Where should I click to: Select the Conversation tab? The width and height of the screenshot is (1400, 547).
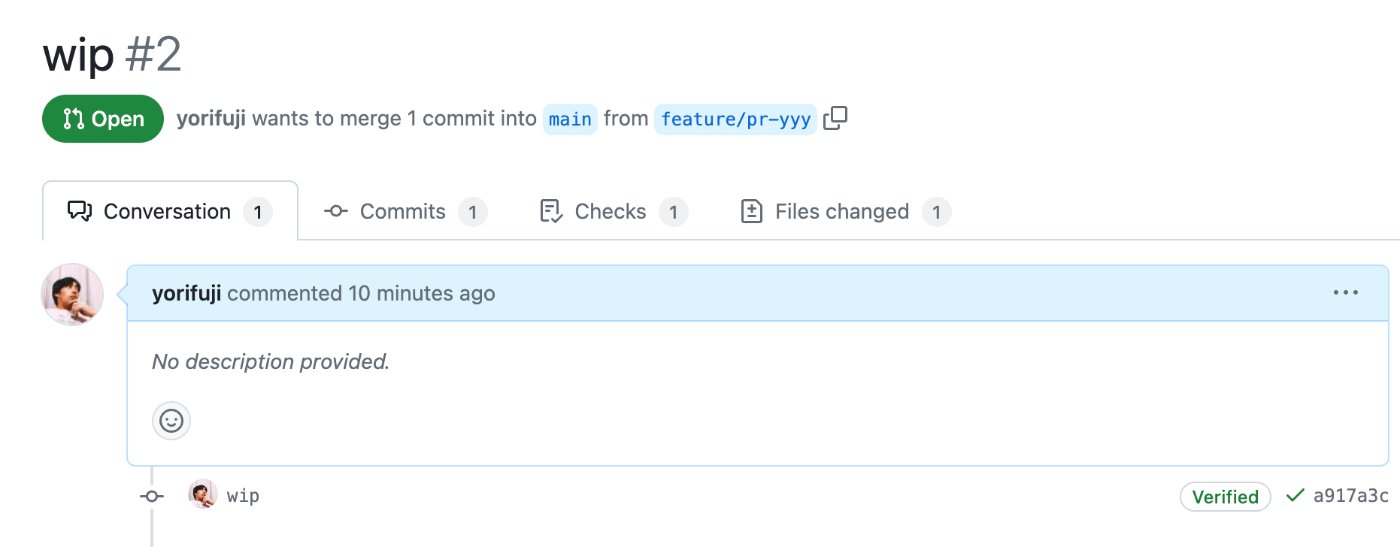pyautogui.click(x=170, y=211)
